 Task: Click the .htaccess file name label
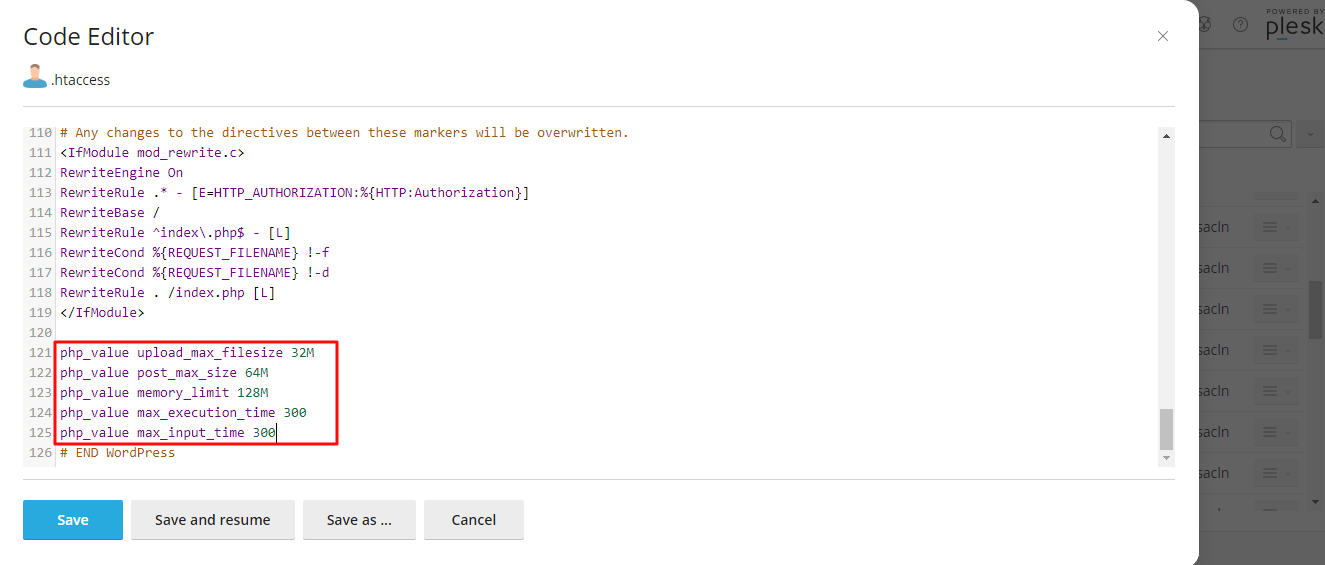click(80, 80)
